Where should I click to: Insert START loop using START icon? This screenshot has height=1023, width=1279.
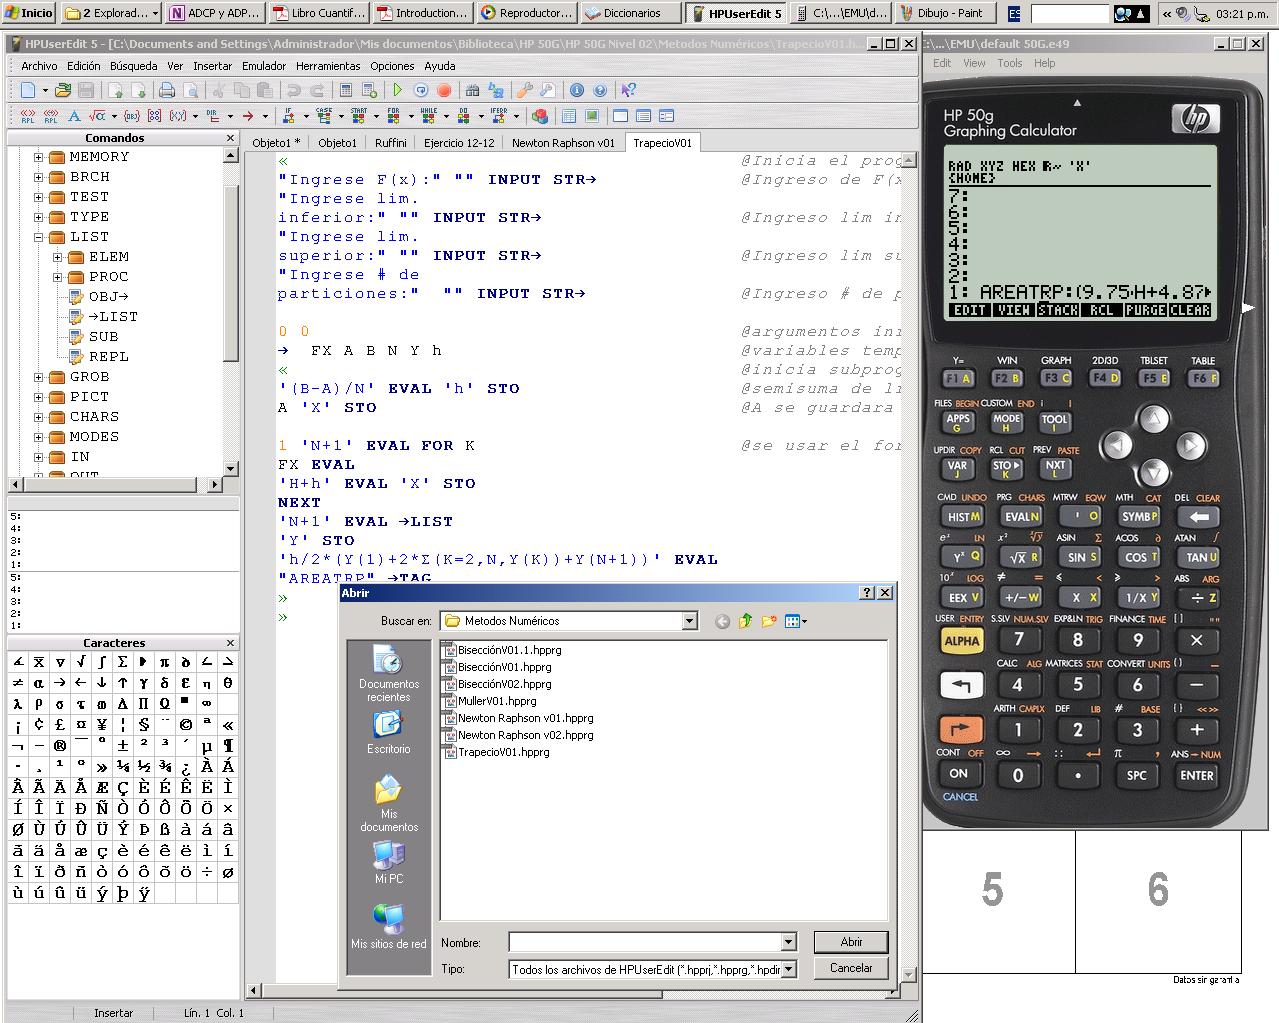(359, 116)
